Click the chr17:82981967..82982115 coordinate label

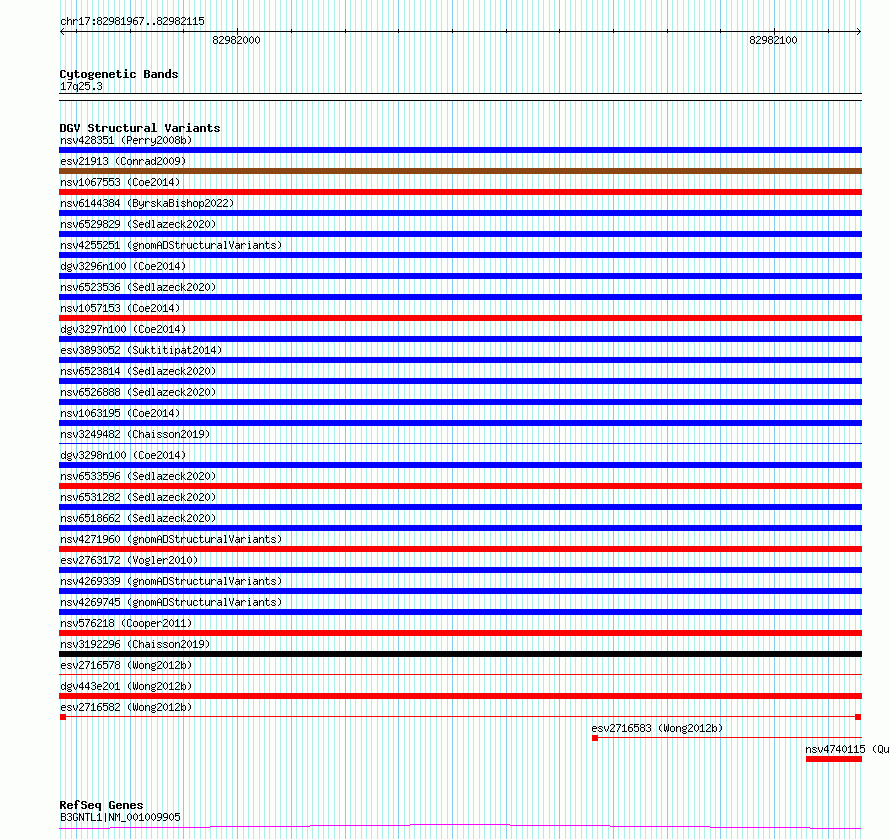click(x=132, y=22)
